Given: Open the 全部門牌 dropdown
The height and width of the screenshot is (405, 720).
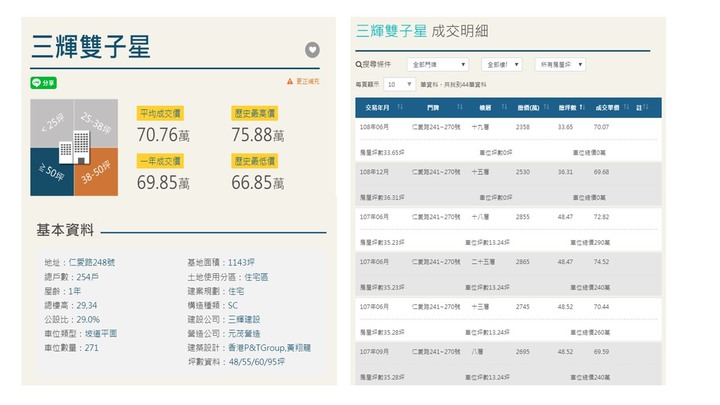Looking at the screenshot, I should pos(437,64).
